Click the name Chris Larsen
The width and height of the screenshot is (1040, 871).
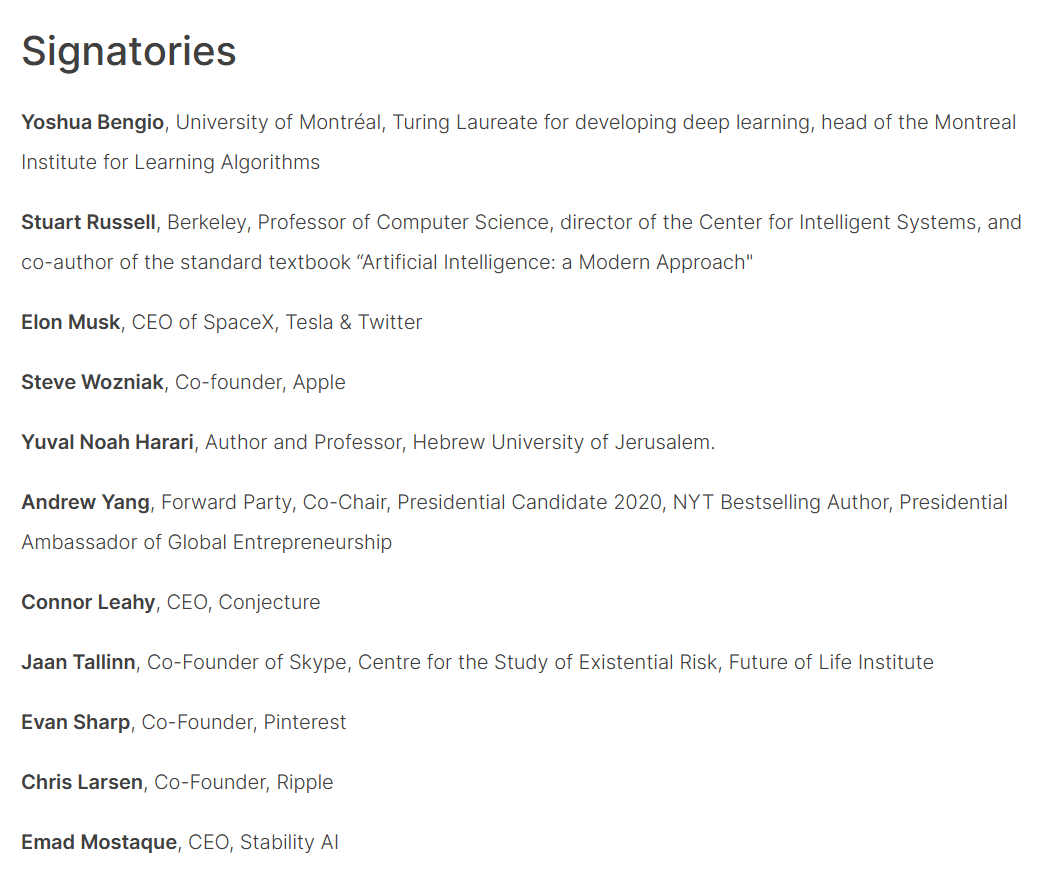(81, 782)
